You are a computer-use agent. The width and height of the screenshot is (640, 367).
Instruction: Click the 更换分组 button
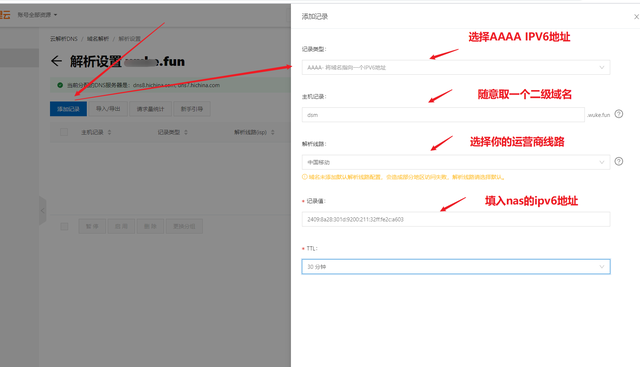[184, 226]
